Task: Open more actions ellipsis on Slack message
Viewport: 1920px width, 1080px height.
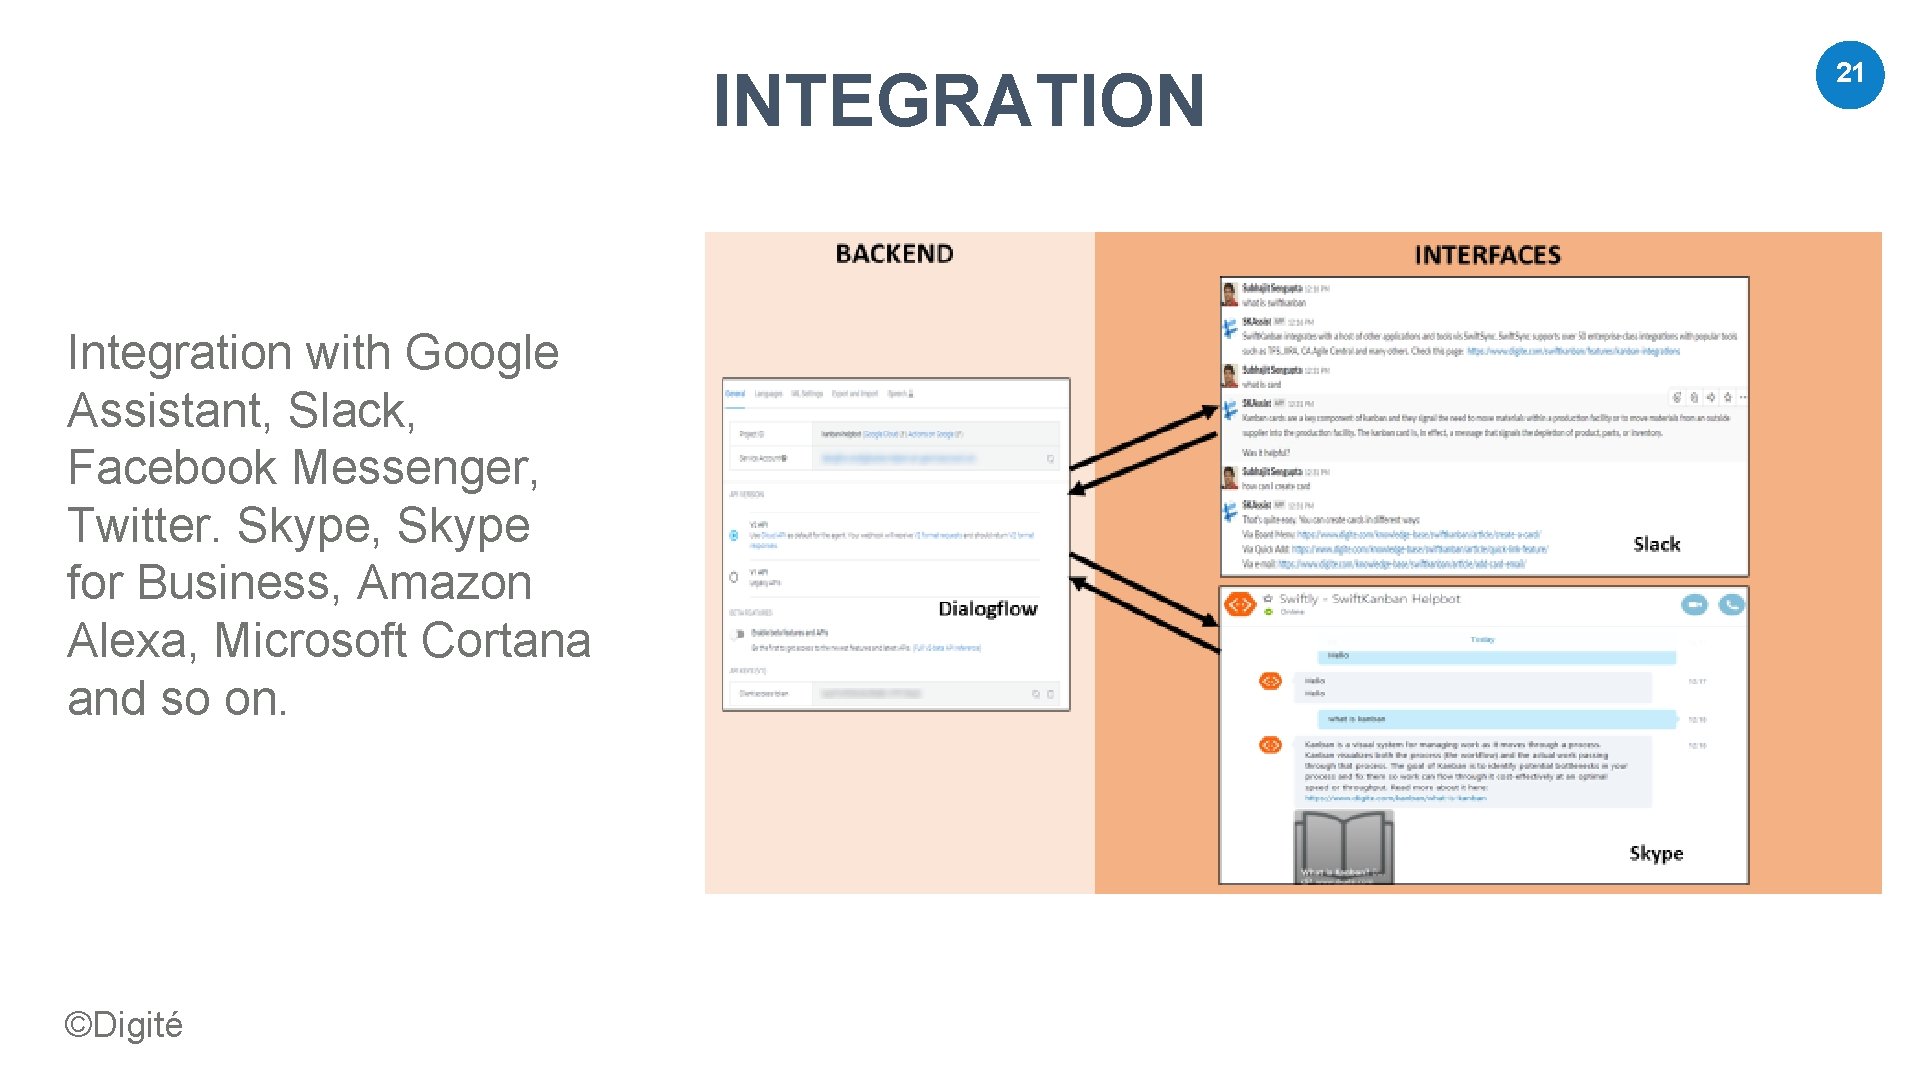Action: (x=1743, y=397)
